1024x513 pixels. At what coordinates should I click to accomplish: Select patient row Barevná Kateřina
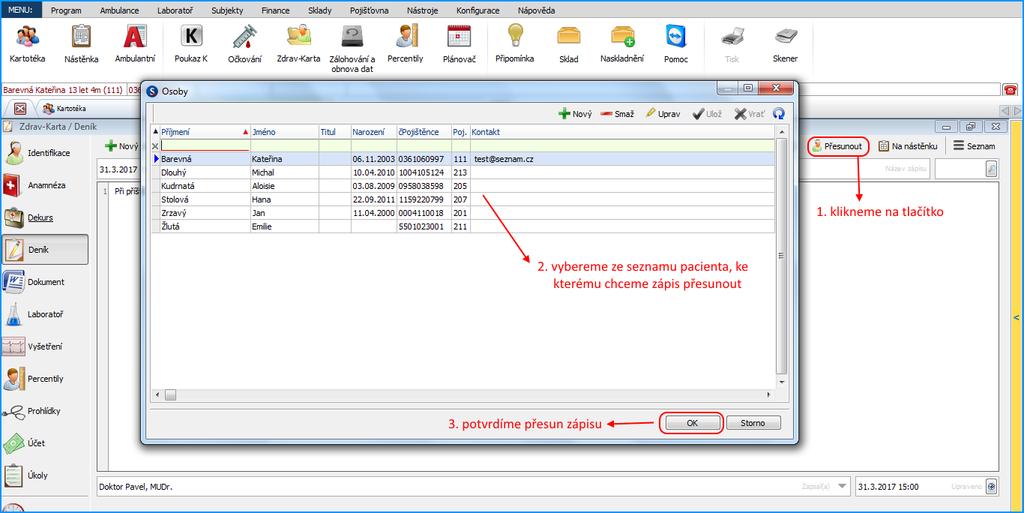click(x=463, y=159)
